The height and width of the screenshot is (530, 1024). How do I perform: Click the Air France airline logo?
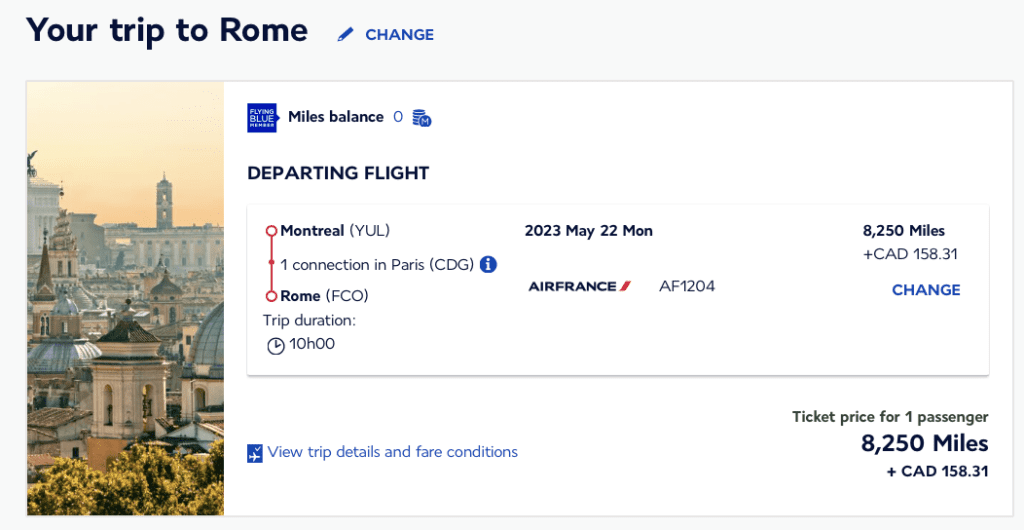pyautogui.click(x=580, y=287)
